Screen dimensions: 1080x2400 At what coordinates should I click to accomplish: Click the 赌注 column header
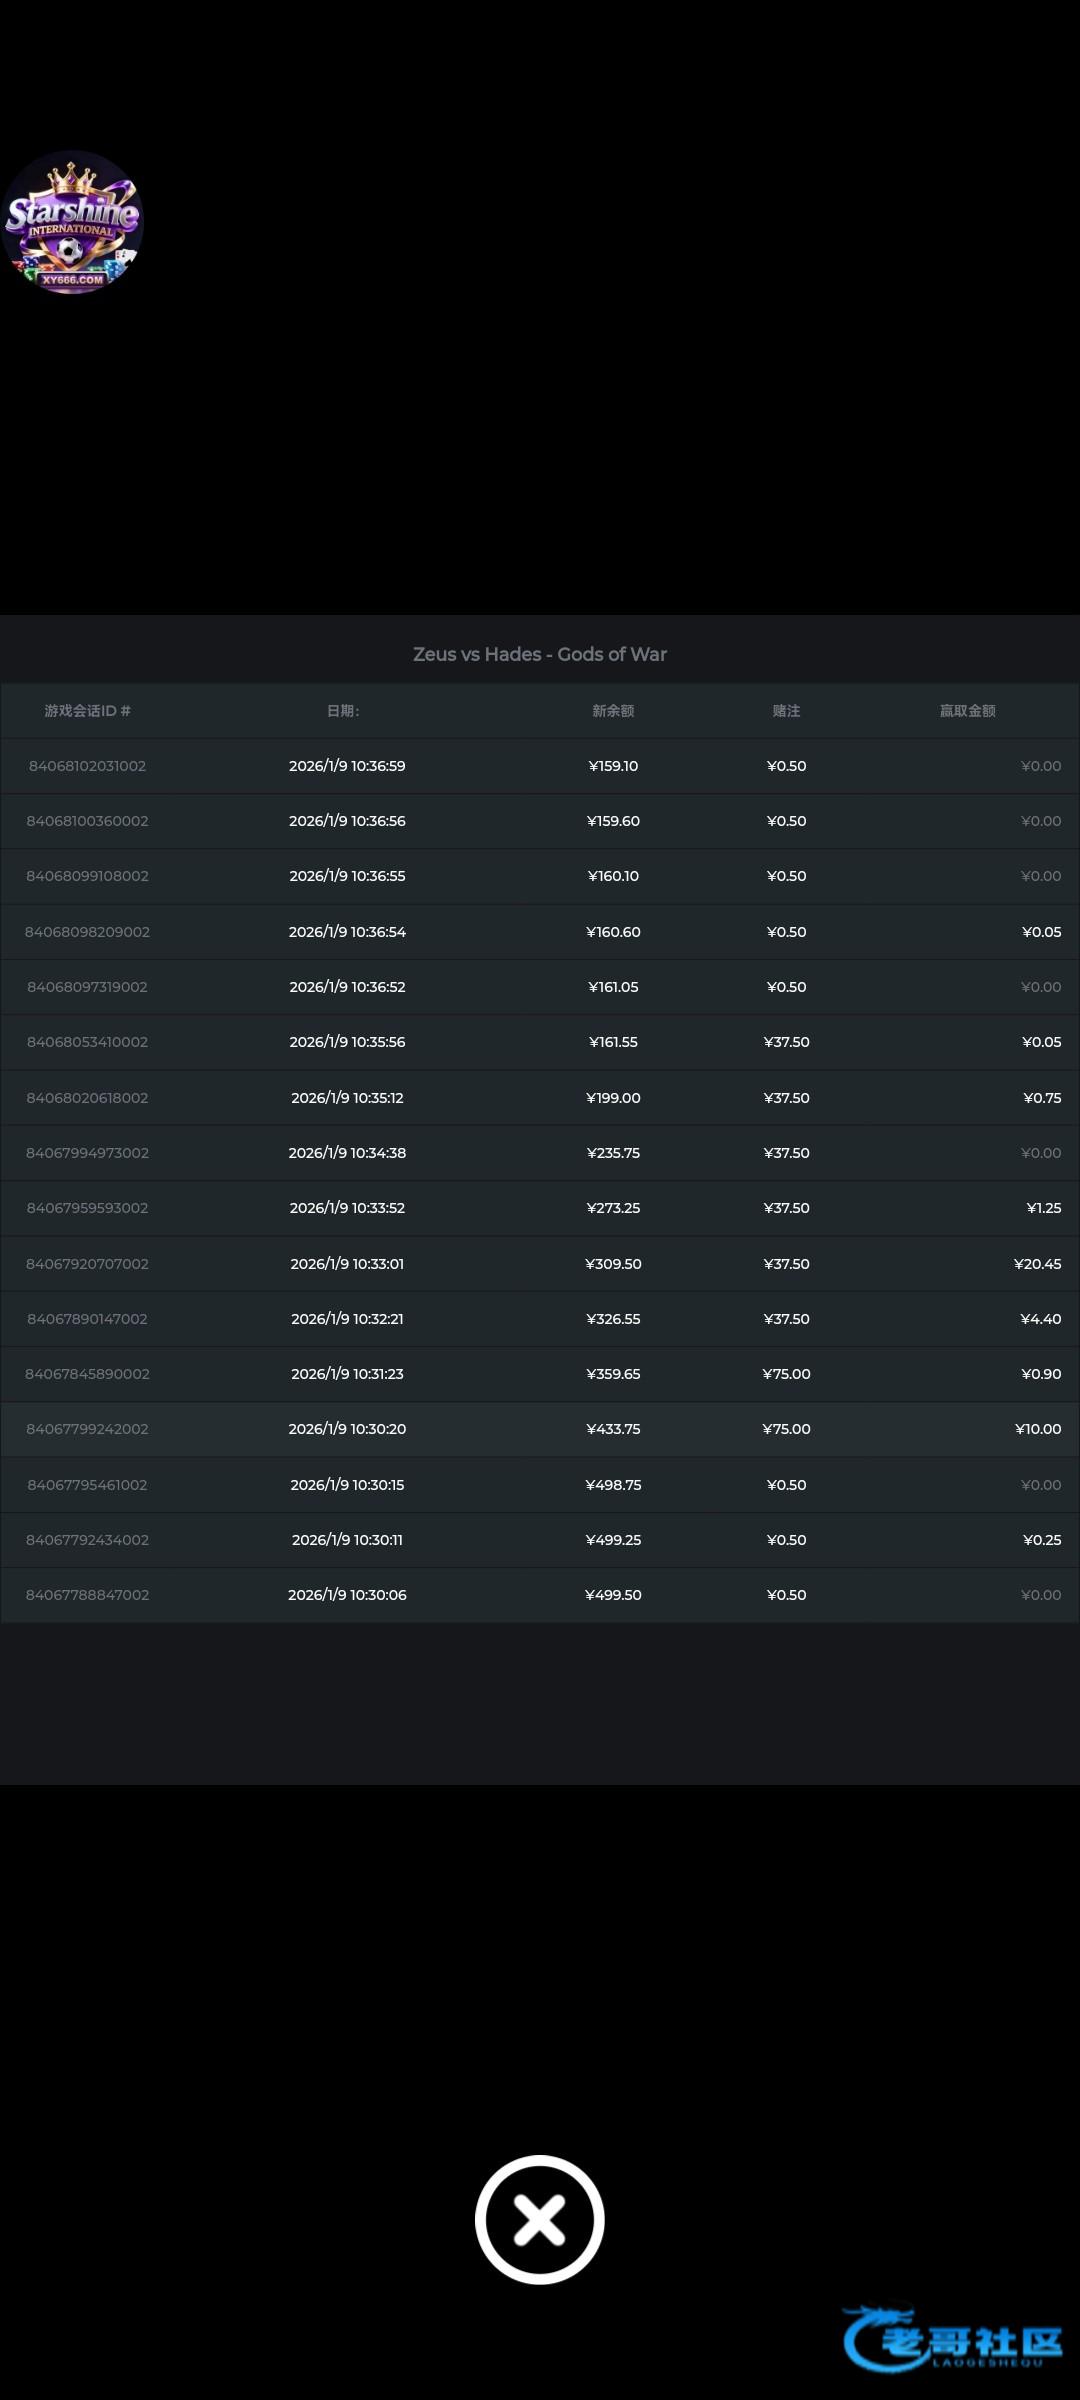click(x=786, y=711)
